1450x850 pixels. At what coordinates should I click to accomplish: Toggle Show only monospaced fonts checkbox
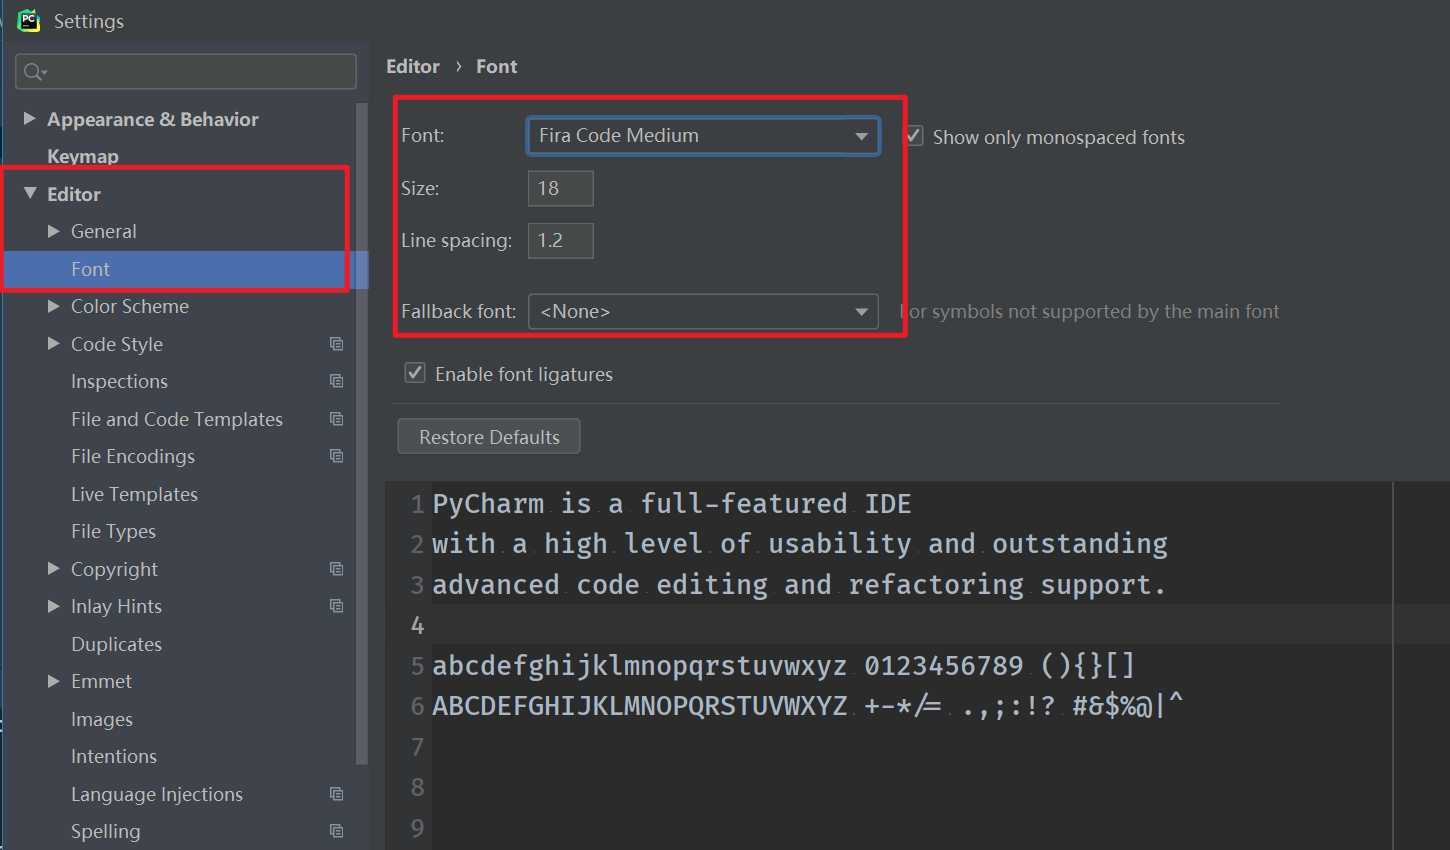tap(914, 136)
